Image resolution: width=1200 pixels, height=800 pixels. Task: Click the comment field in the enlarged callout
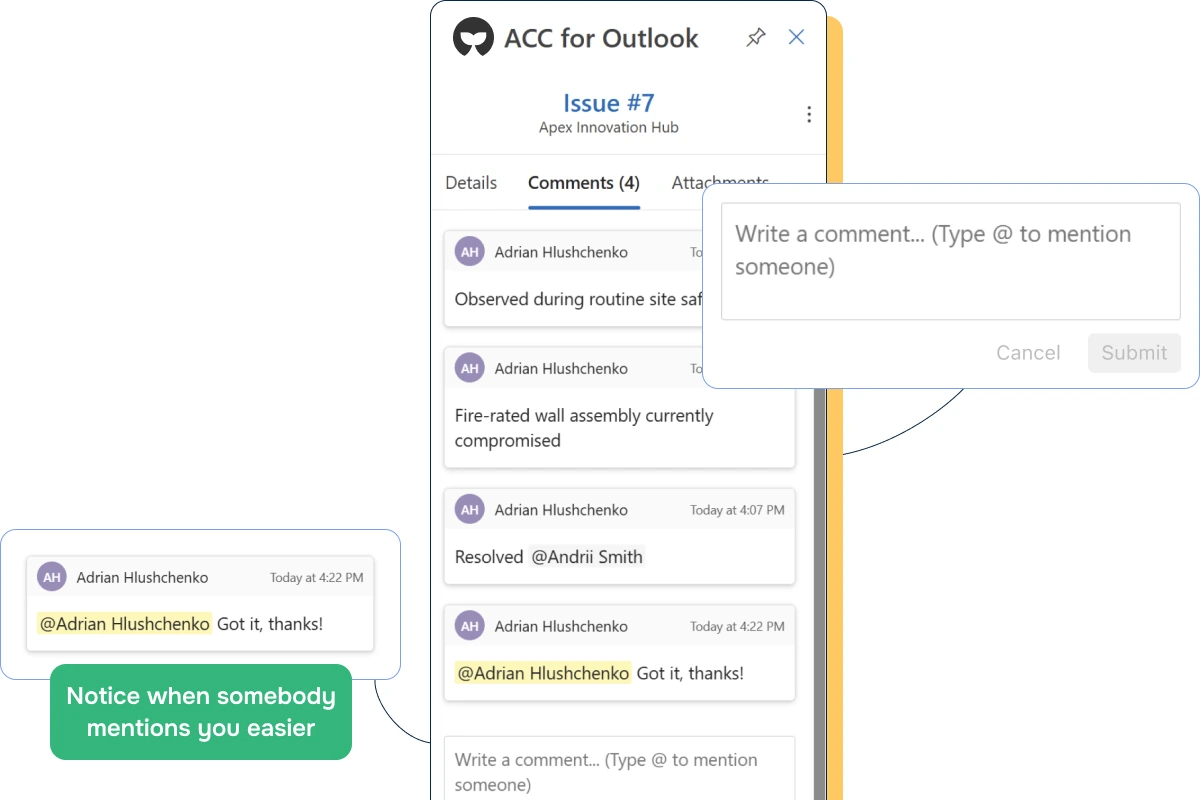[951, 262]
